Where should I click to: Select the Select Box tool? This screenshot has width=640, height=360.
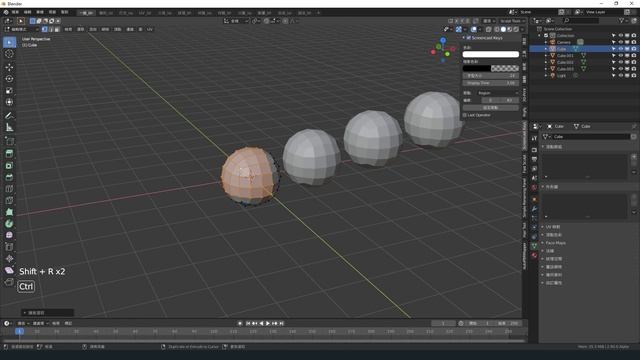click(9, 42)
